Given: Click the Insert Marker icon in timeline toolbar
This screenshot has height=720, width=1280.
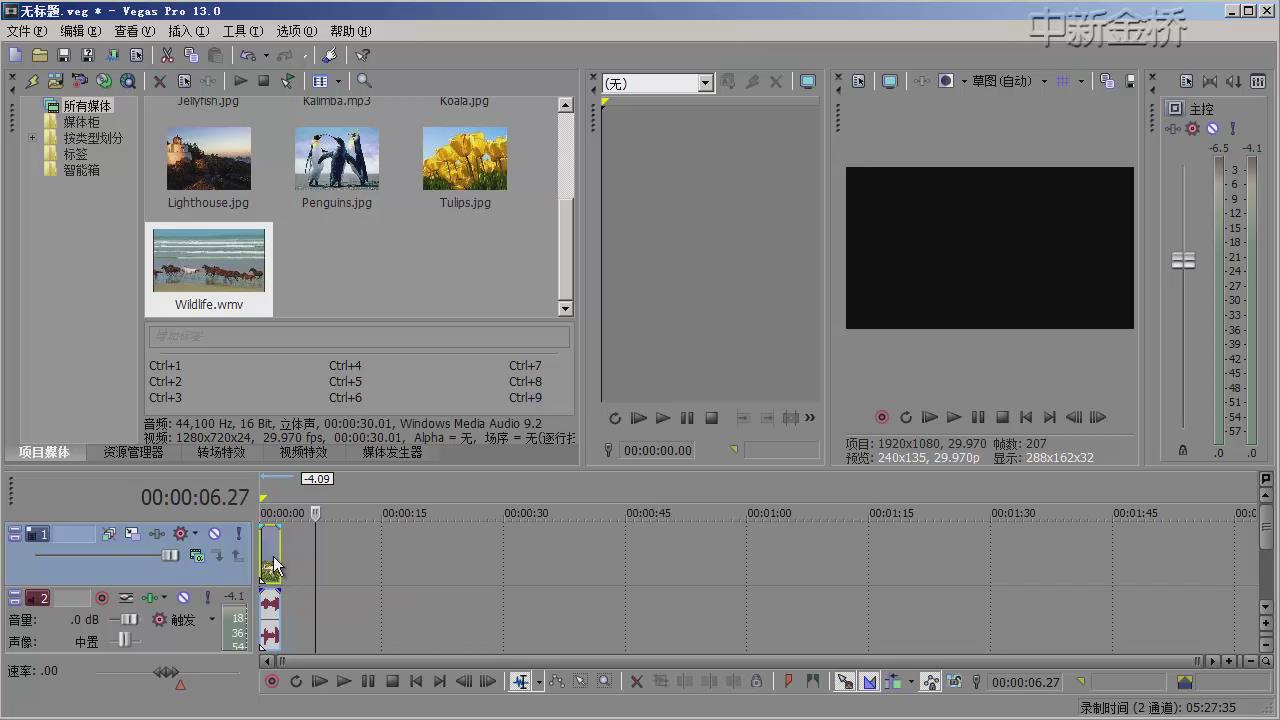Looking at the screenshot, I should pyautogui.click(x=788, y=682).
